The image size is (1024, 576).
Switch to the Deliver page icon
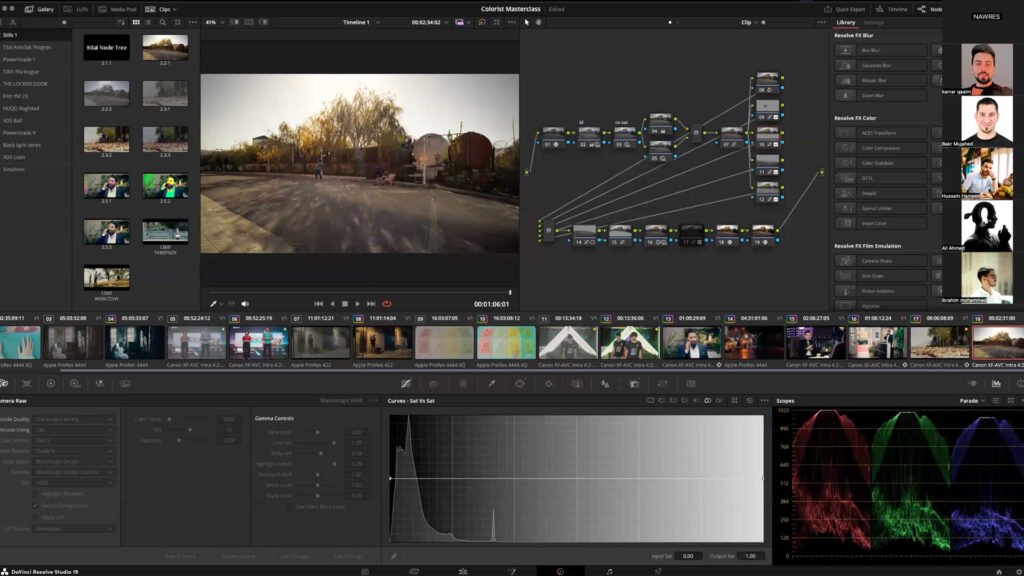point(658,571)
